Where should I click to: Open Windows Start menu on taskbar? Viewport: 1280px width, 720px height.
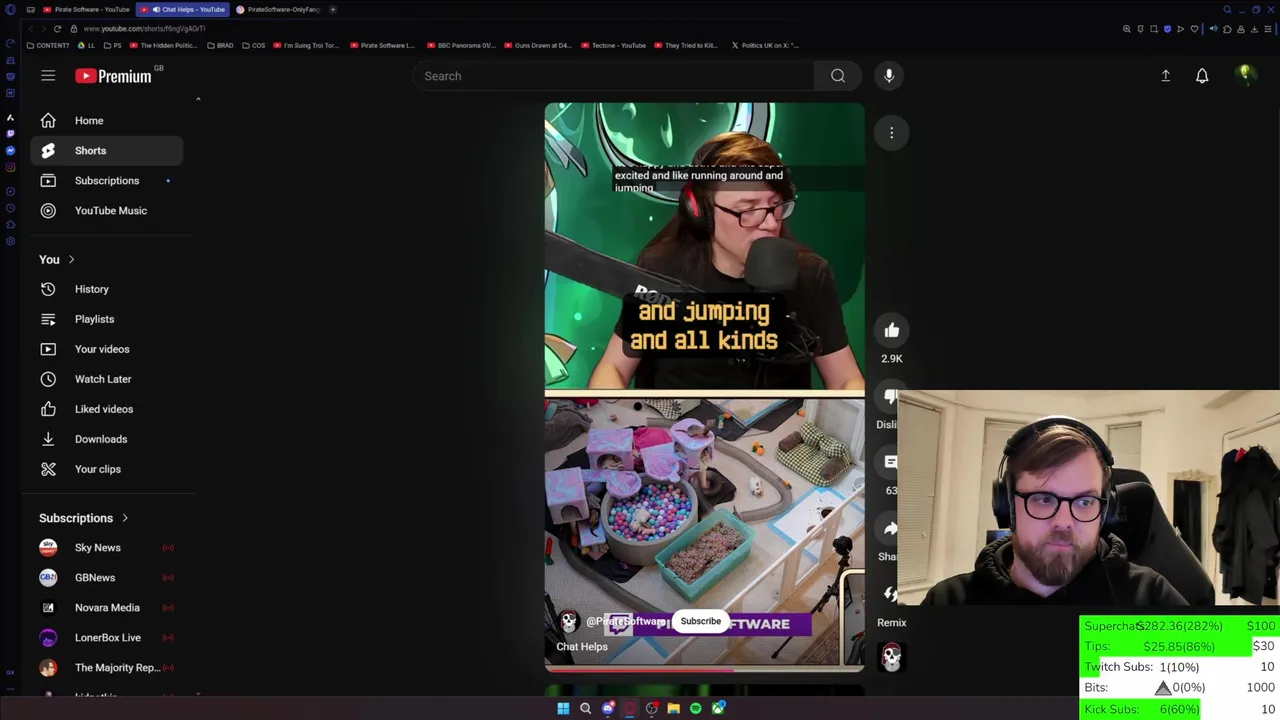tap(563, 708)
